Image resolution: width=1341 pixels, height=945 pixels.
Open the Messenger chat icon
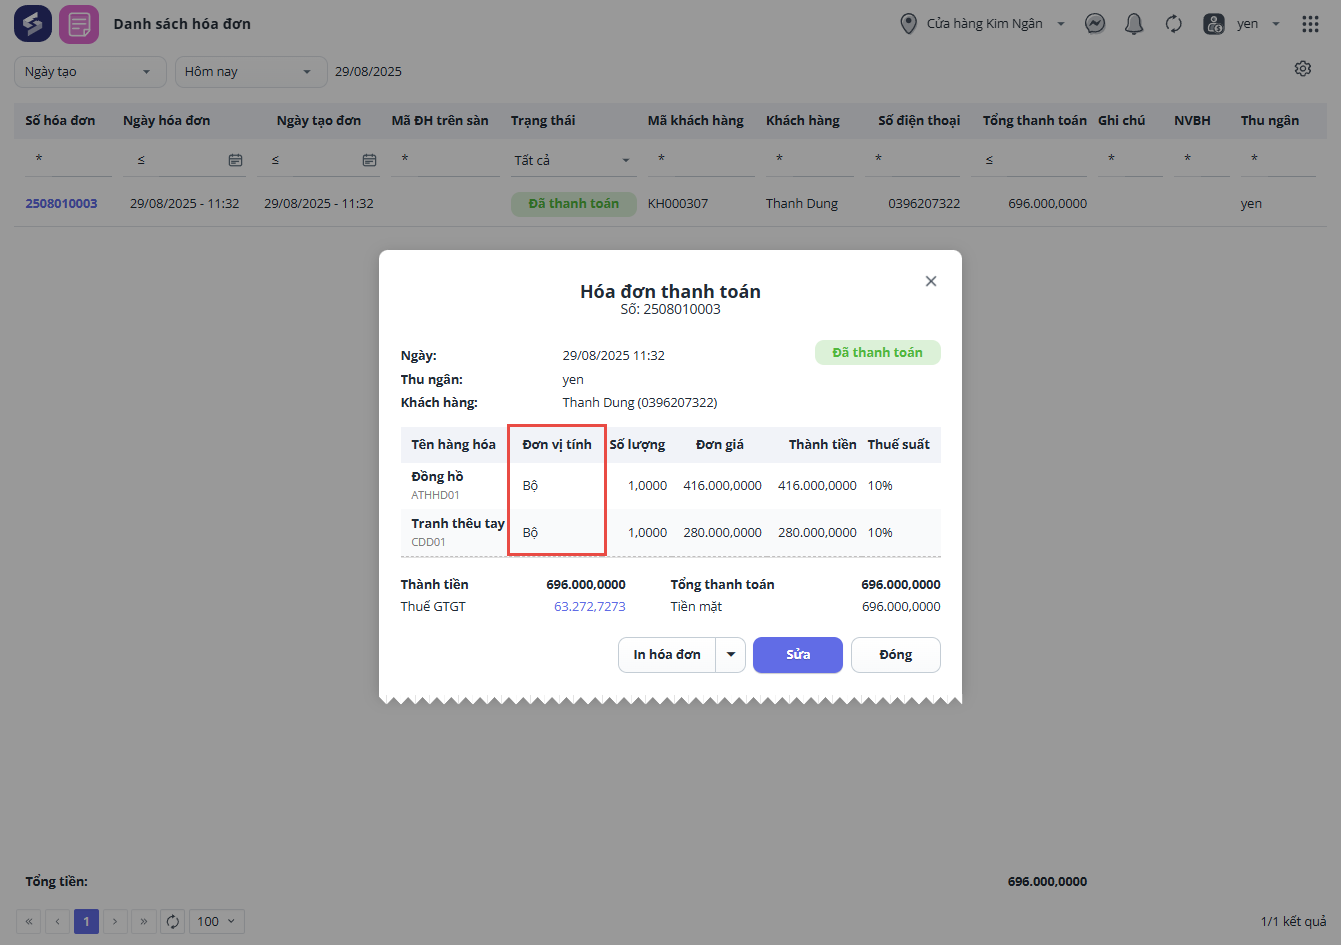(1095, 24)
